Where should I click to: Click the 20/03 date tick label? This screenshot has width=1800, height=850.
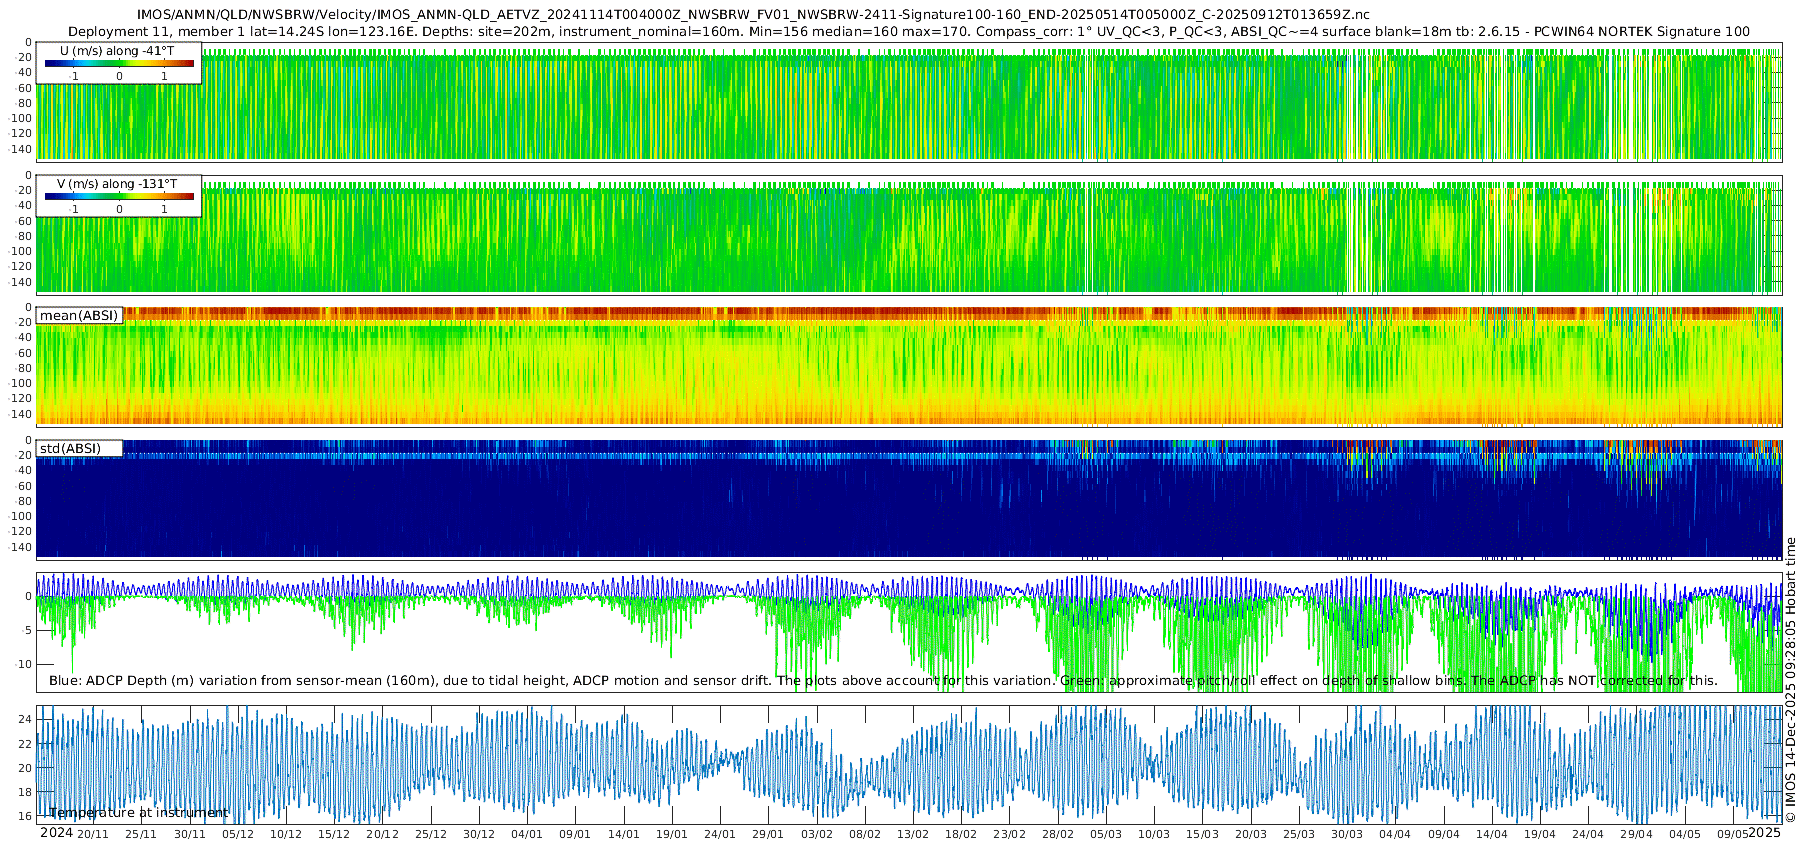[x=1251, y=834]
